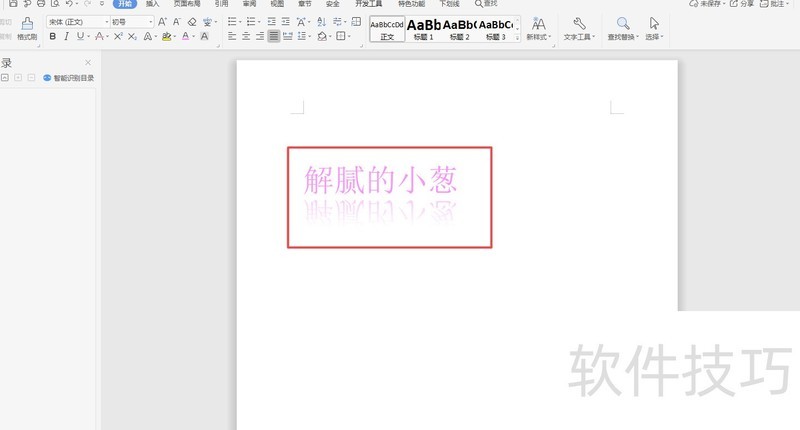
Task: Click 智能识别目录 in the outline pane
Action: pos(69,78)
